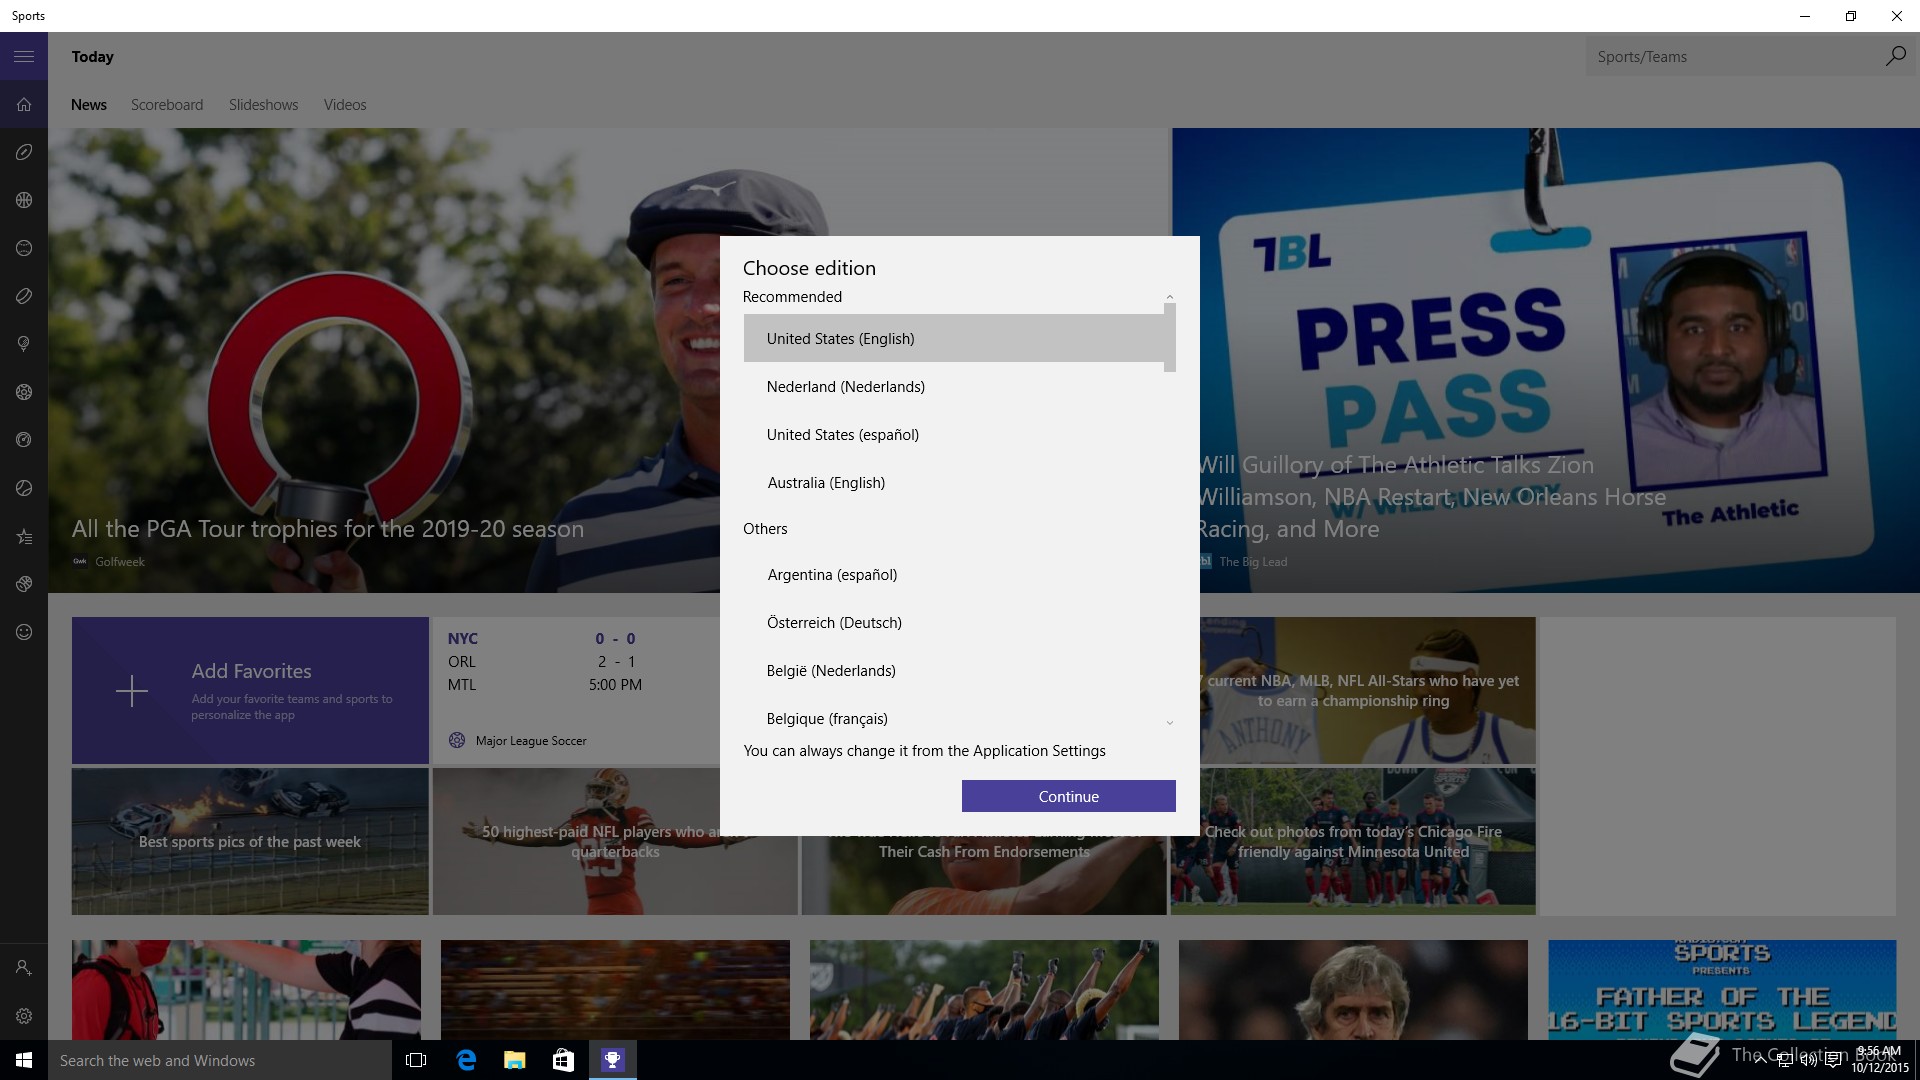Open Task View from taskbar

pyautogui.click(x=416, y=1060)
